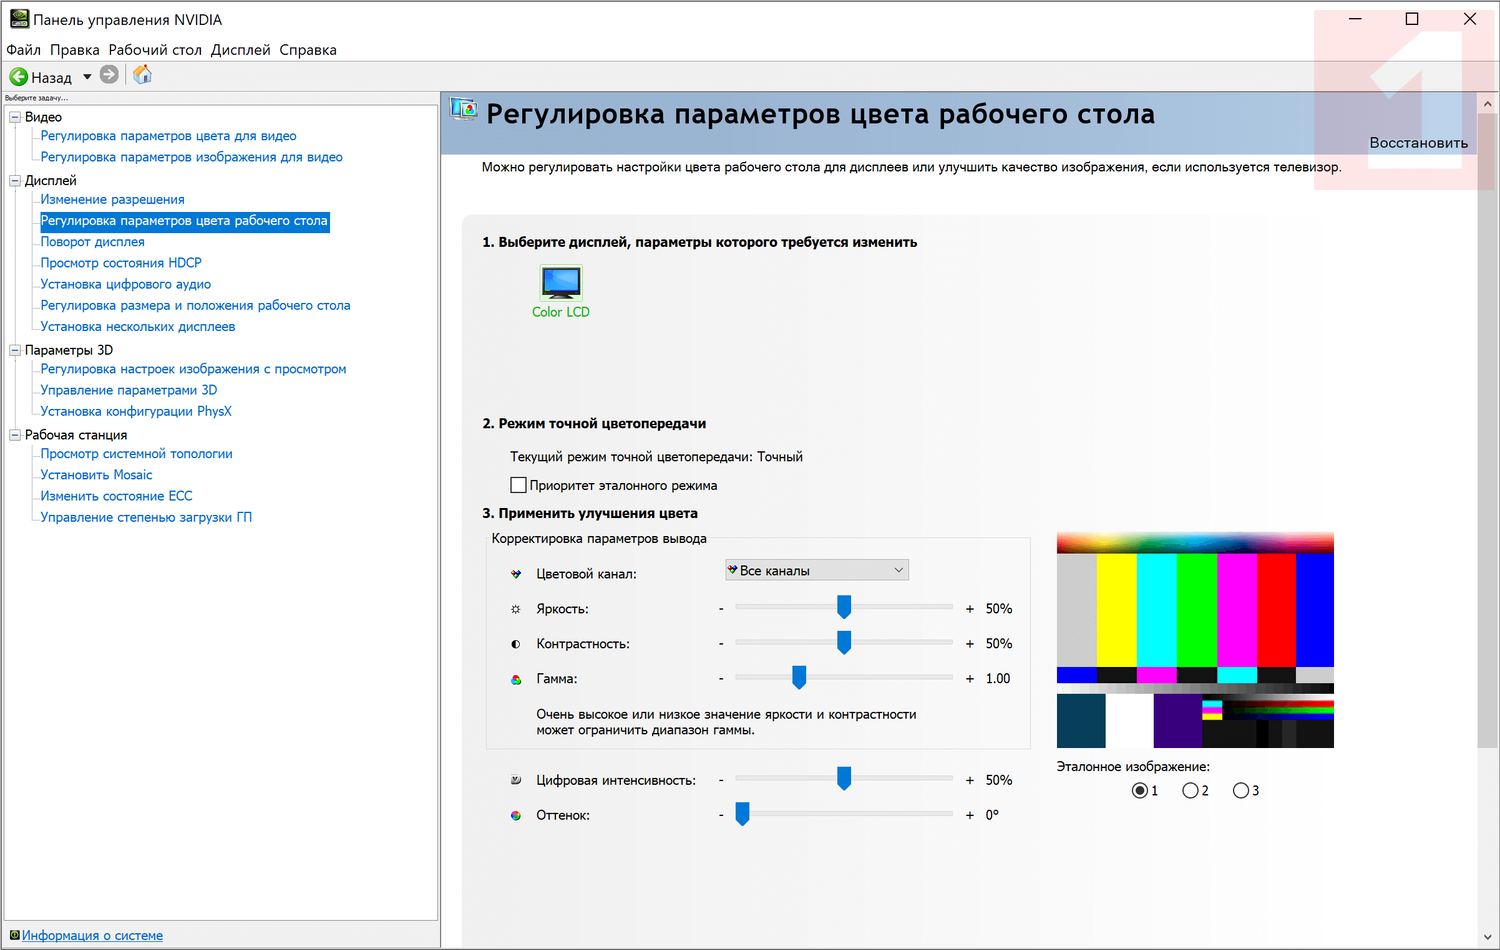Click the Цветовой канал row icon

(516, 574)
